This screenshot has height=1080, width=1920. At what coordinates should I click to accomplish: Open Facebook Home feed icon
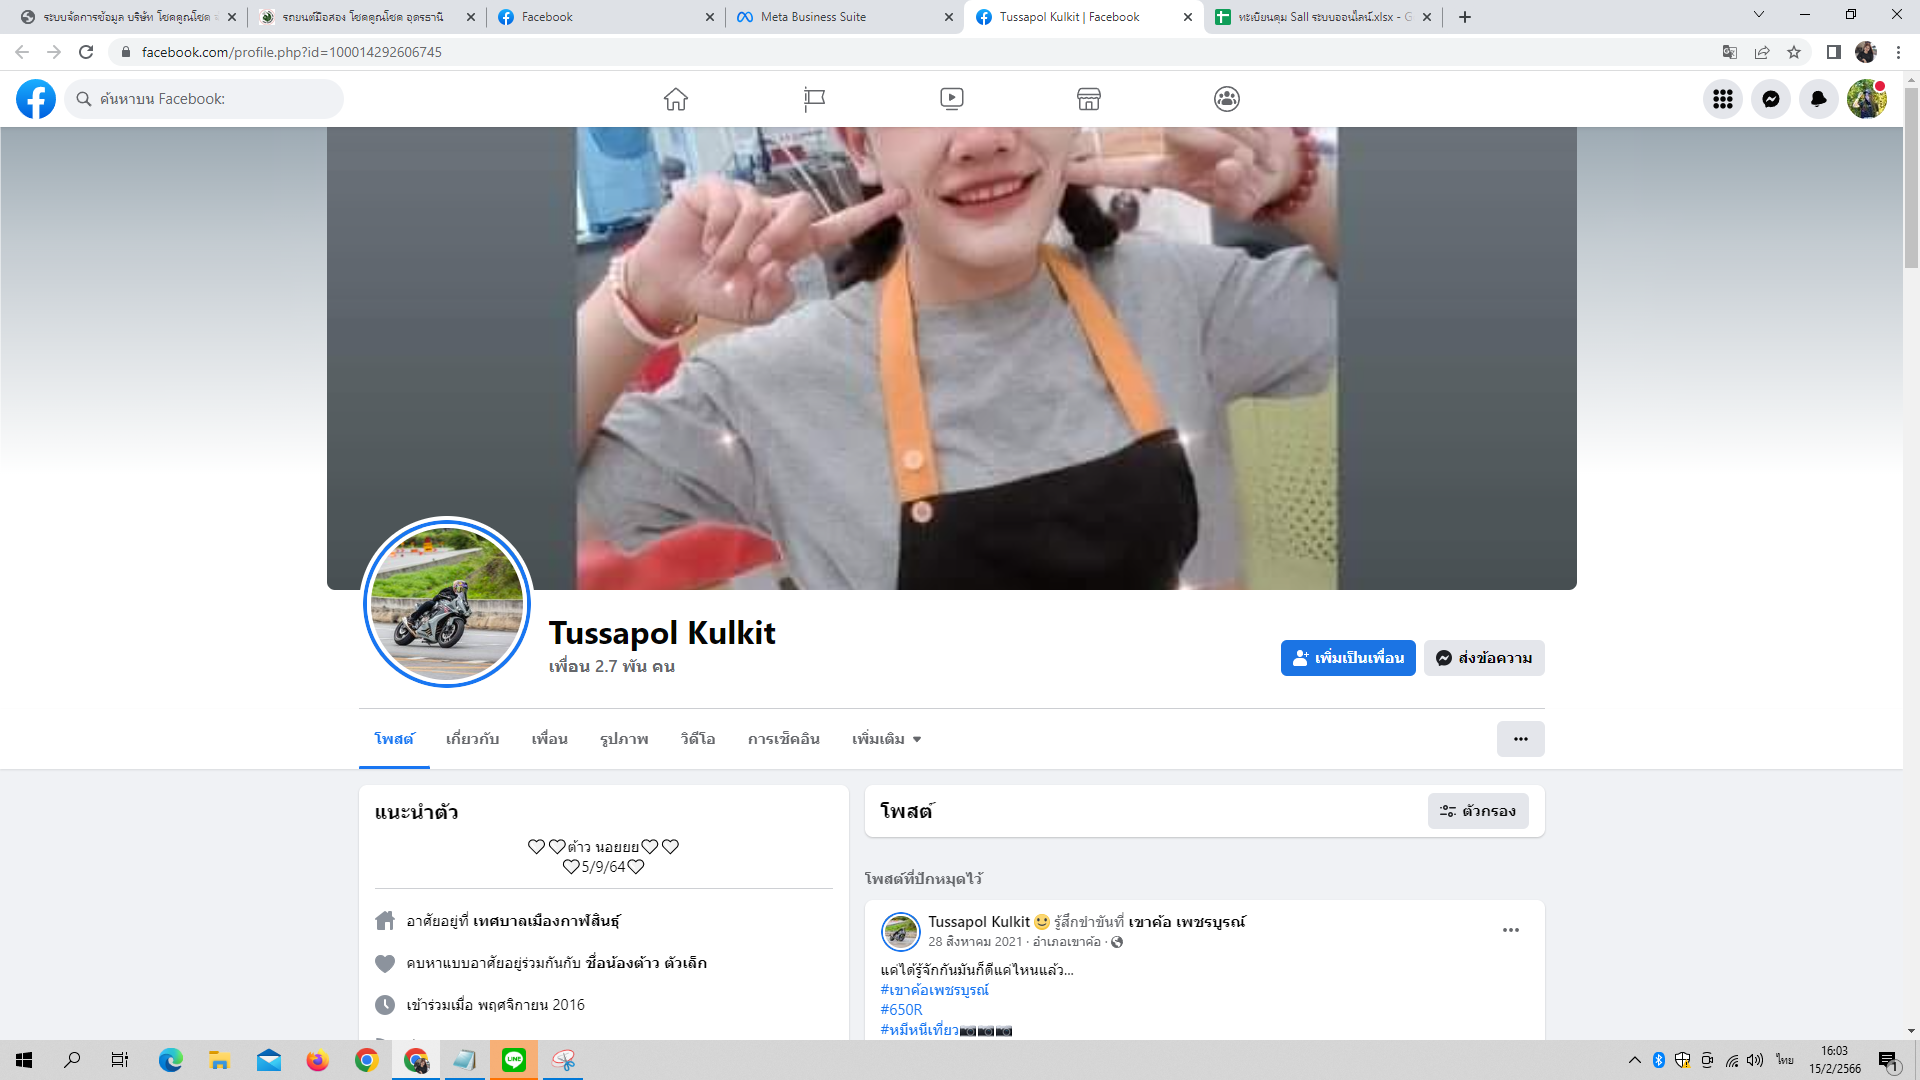(676, 99)
